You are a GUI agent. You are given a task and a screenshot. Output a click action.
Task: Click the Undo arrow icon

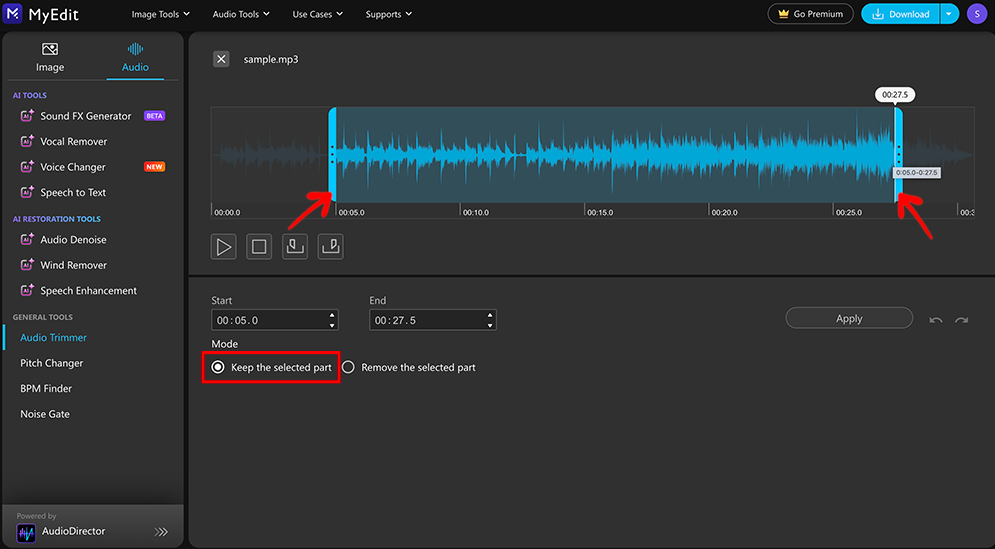[936, 320]
